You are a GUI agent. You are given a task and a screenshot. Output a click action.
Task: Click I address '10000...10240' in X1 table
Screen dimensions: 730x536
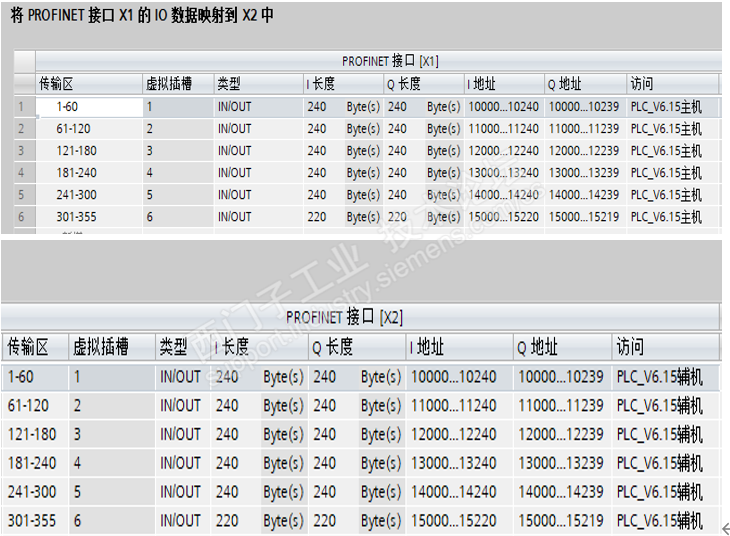[x=503, y=107]
